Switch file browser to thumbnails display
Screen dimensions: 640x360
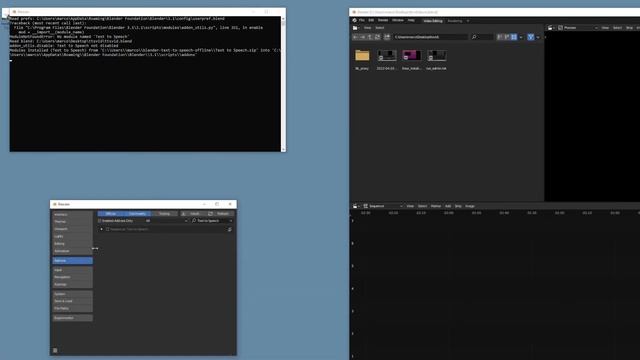514,37
